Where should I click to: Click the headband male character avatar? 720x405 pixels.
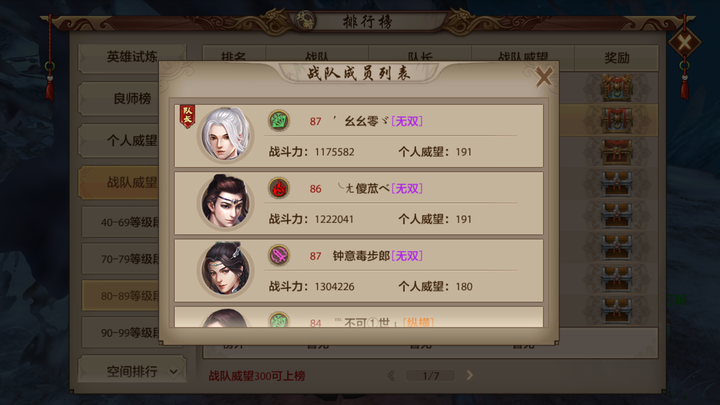225,202
